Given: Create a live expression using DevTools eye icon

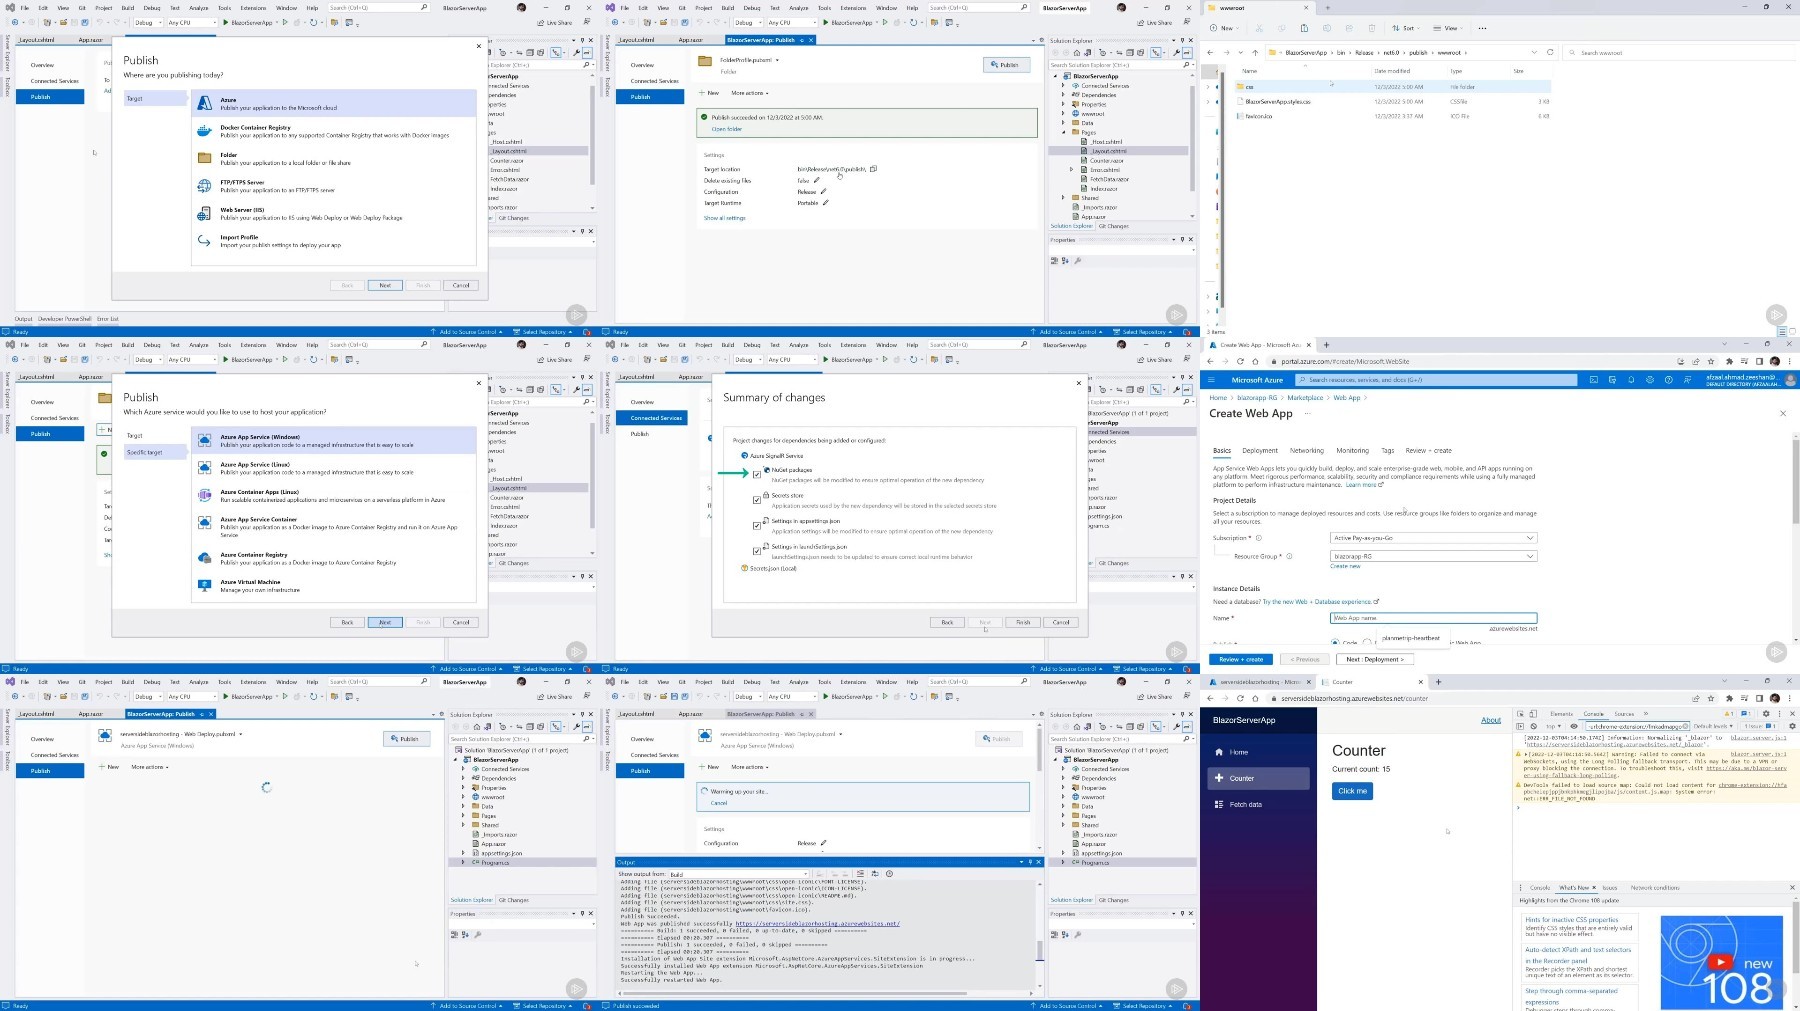Looking at the screenshot, I should (1574, 726).
